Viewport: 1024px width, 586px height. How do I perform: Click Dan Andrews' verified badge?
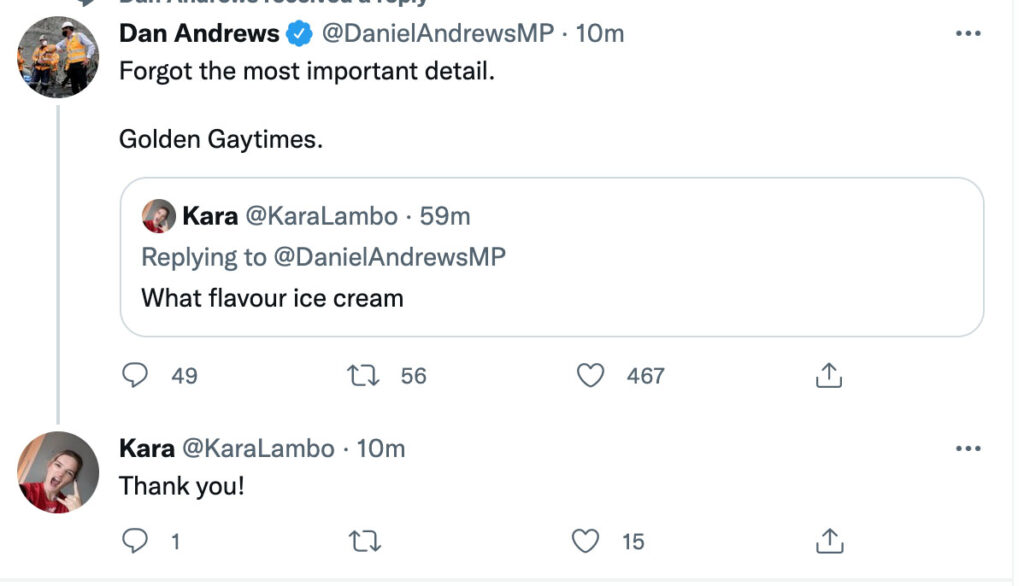coord(299,34)
